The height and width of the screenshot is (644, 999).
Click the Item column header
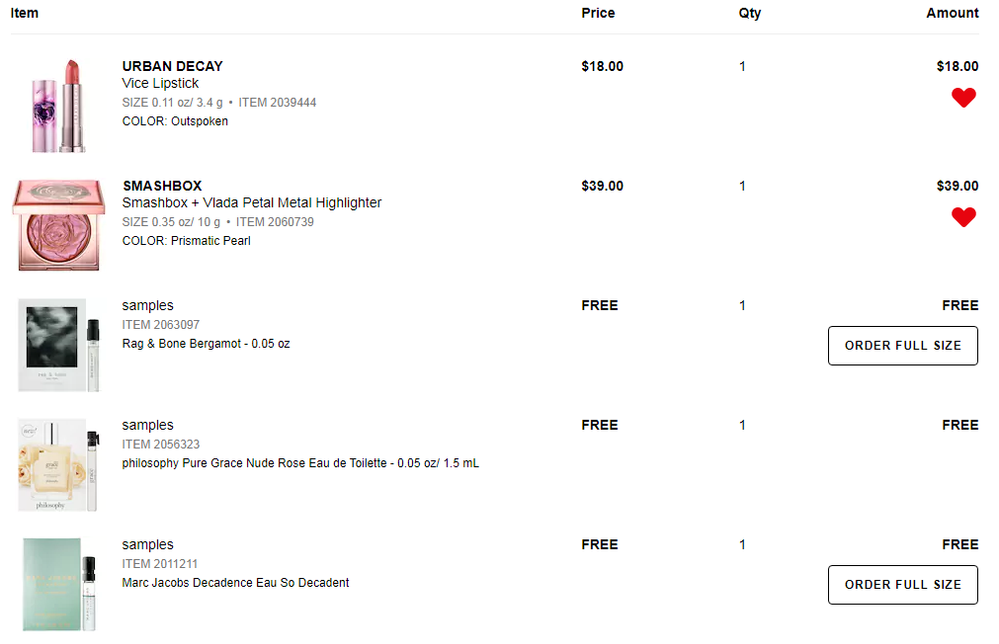coord(24,13)
